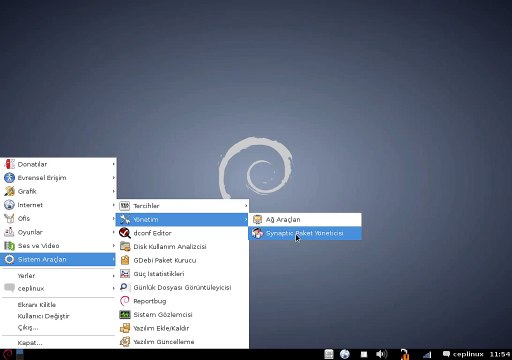The height and width of the screenshot is (360, 512).
Task: Open the volume speaker control
Action: click(x=382, y=354)
